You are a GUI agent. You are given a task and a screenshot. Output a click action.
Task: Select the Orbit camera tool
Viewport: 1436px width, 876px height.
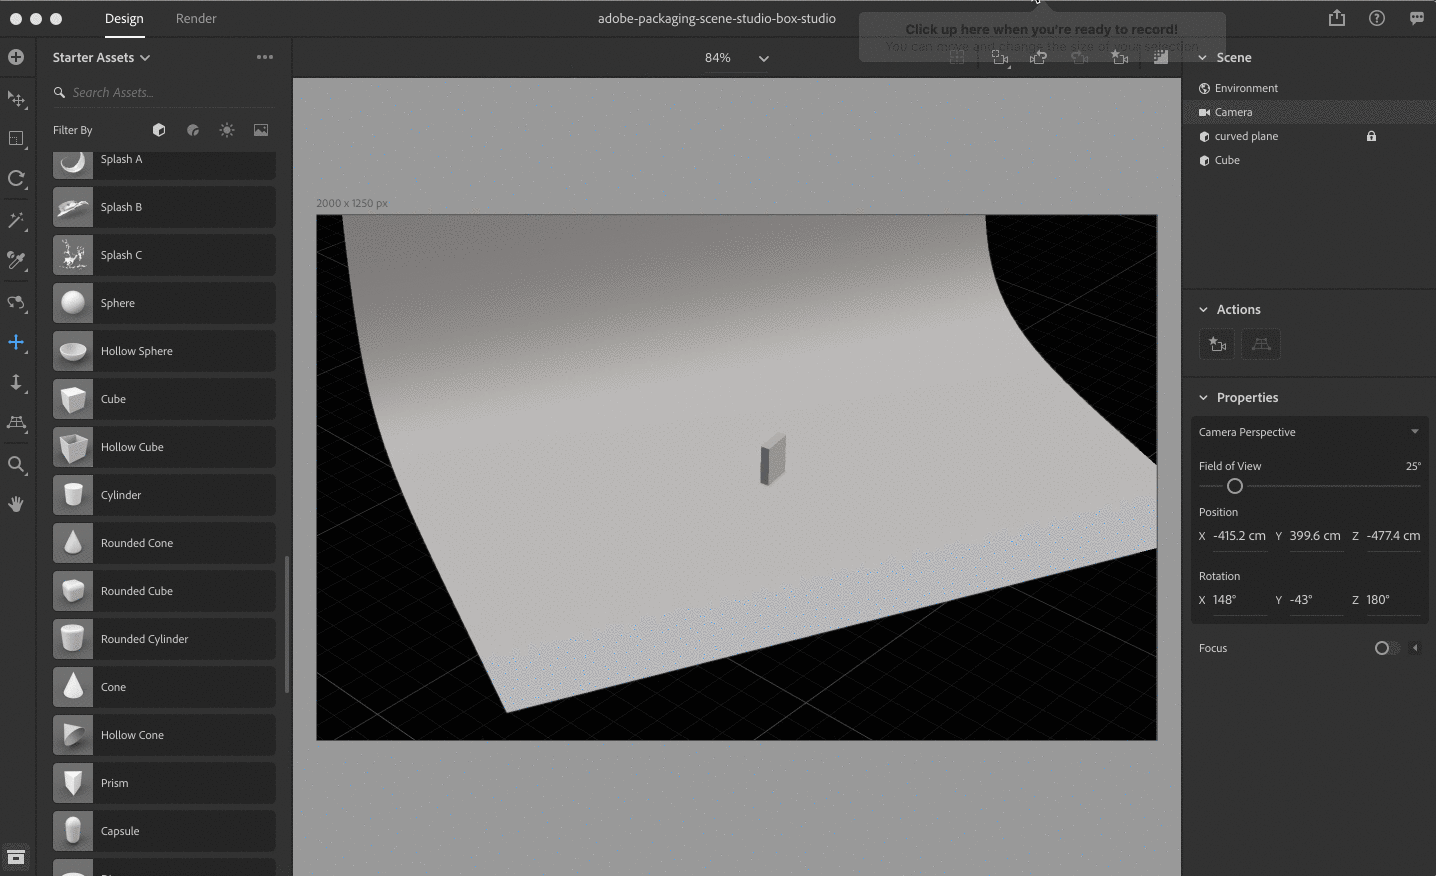coord(16,302)
